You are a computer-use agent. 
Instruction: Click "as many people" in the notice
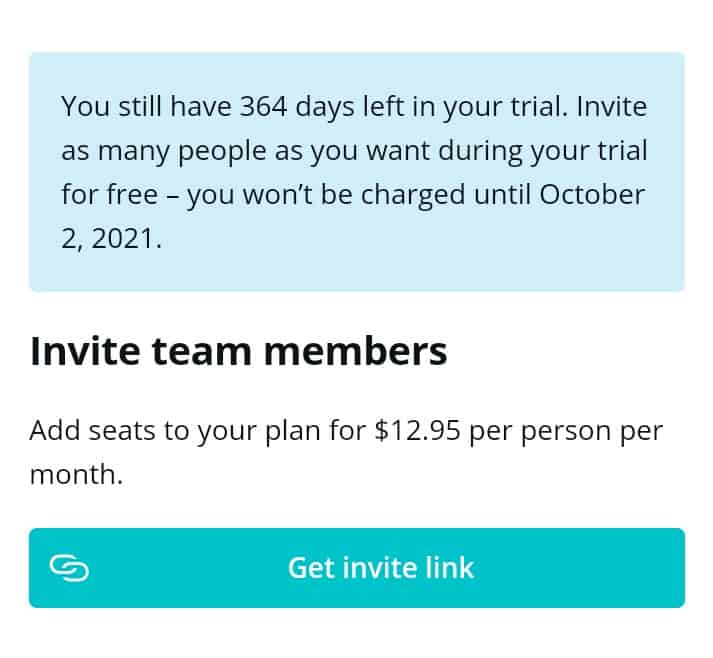coord(163,150)
